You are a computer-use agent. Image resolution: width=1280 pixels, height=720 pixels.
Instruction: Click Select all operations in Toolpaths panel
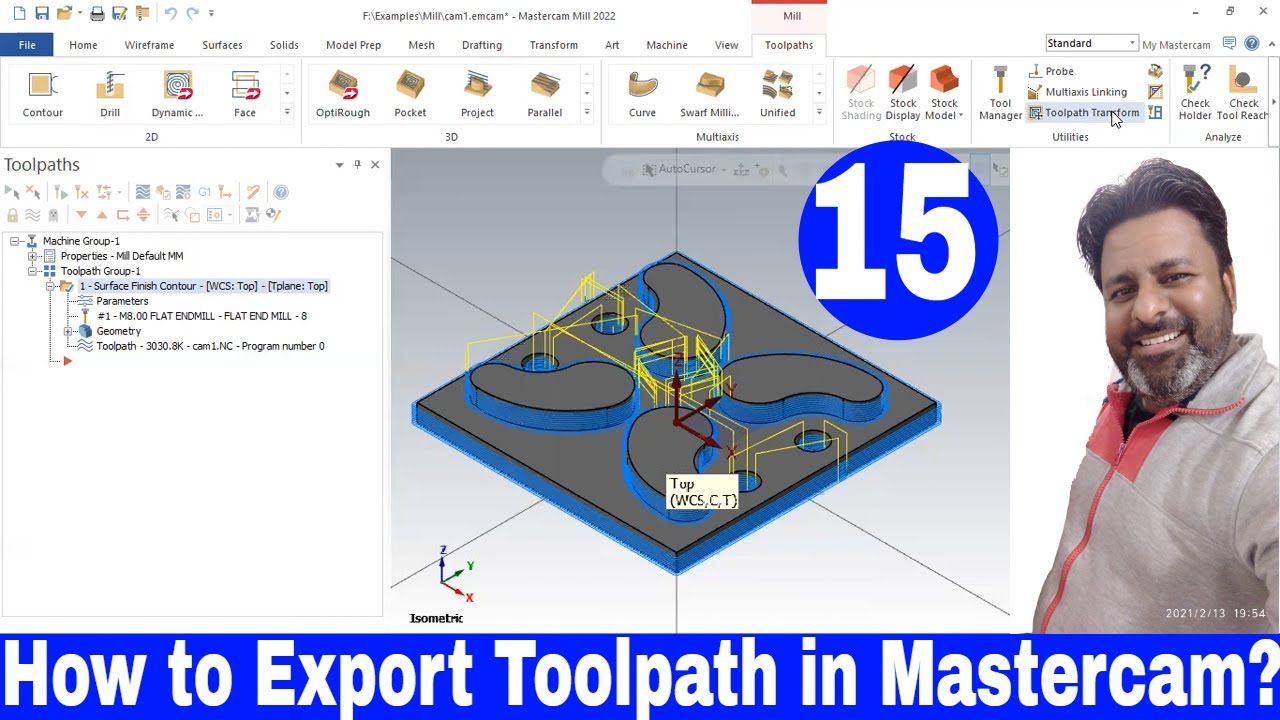[12, 192]
